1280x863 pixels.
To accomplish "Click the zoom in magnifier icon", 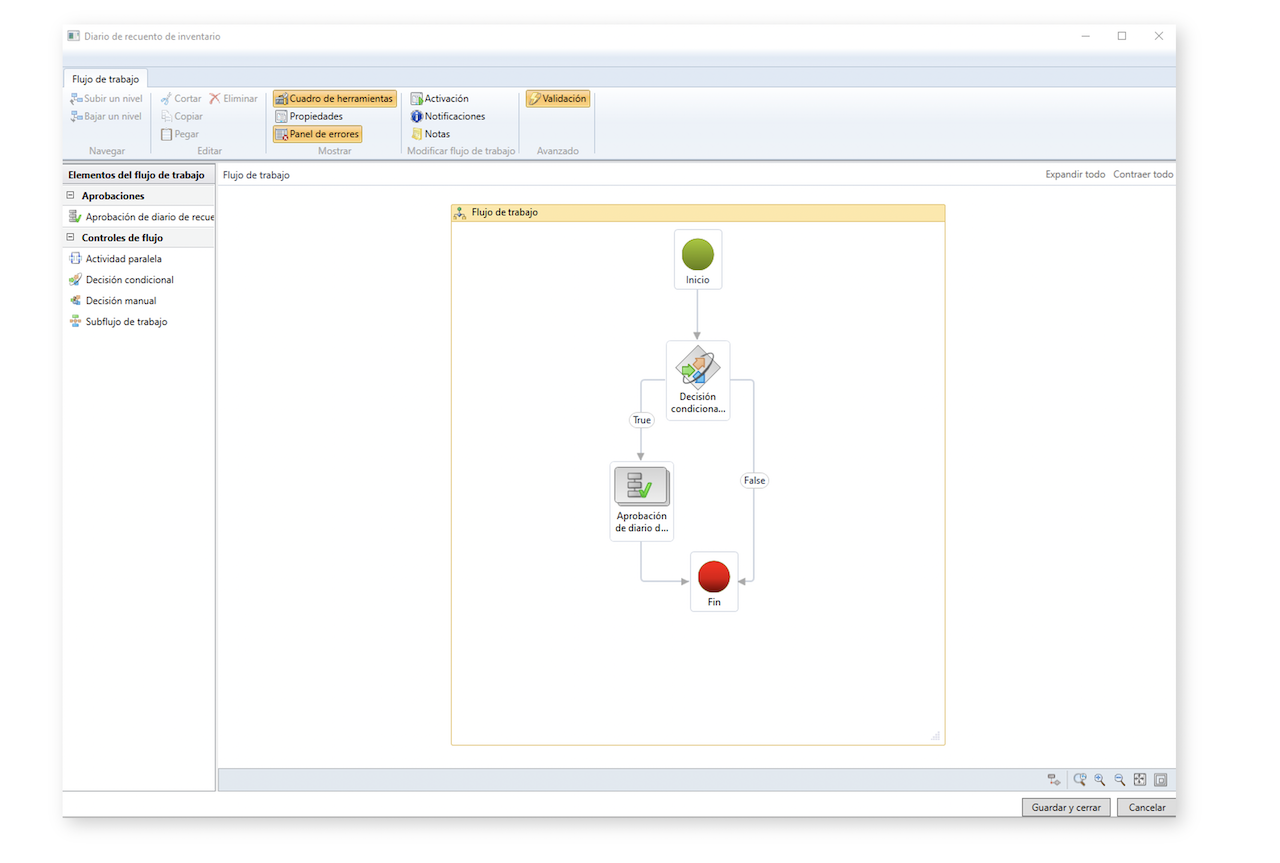I will click(x=1100, y=780).
